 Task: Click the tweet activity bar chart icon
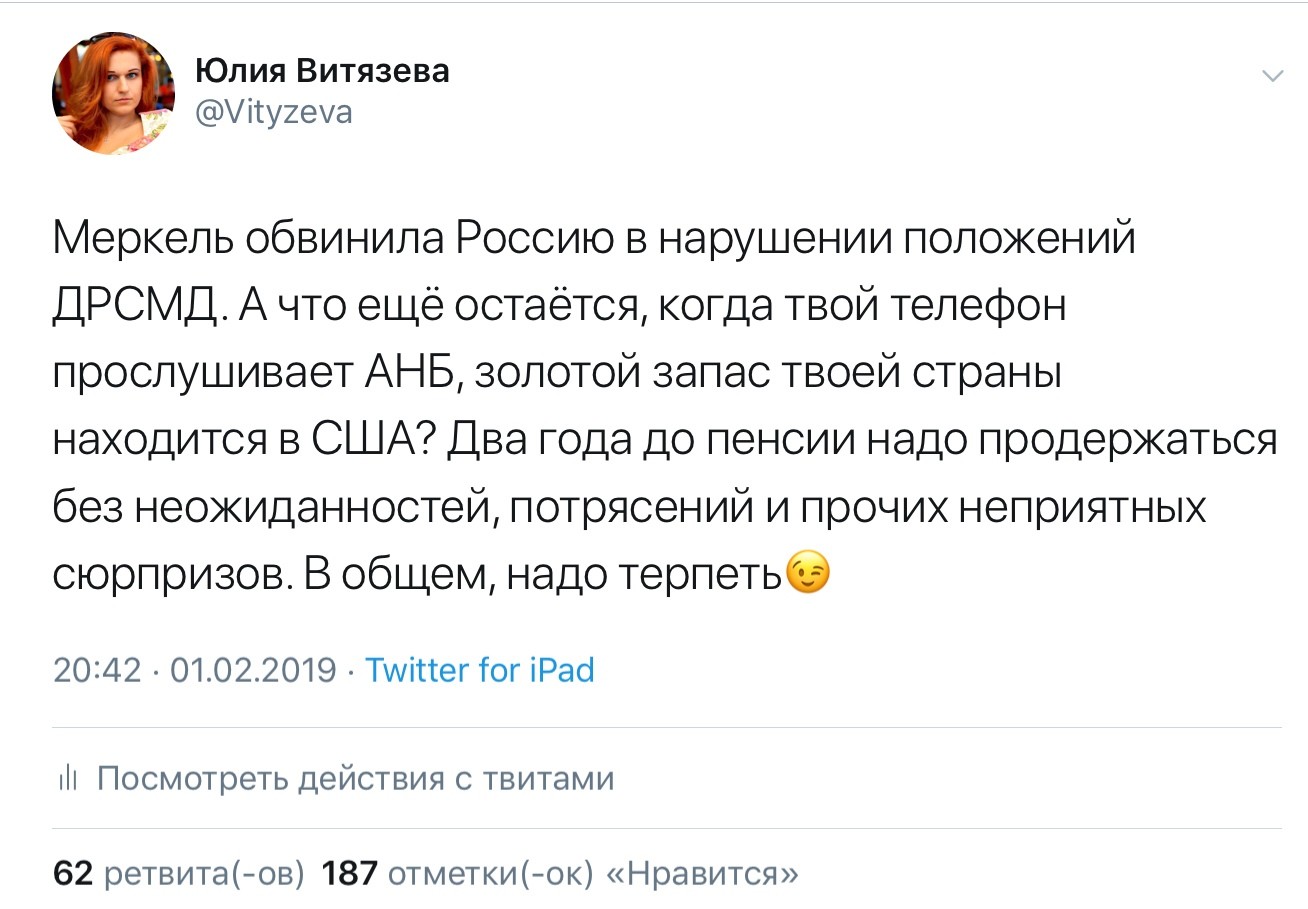[68, 779]
